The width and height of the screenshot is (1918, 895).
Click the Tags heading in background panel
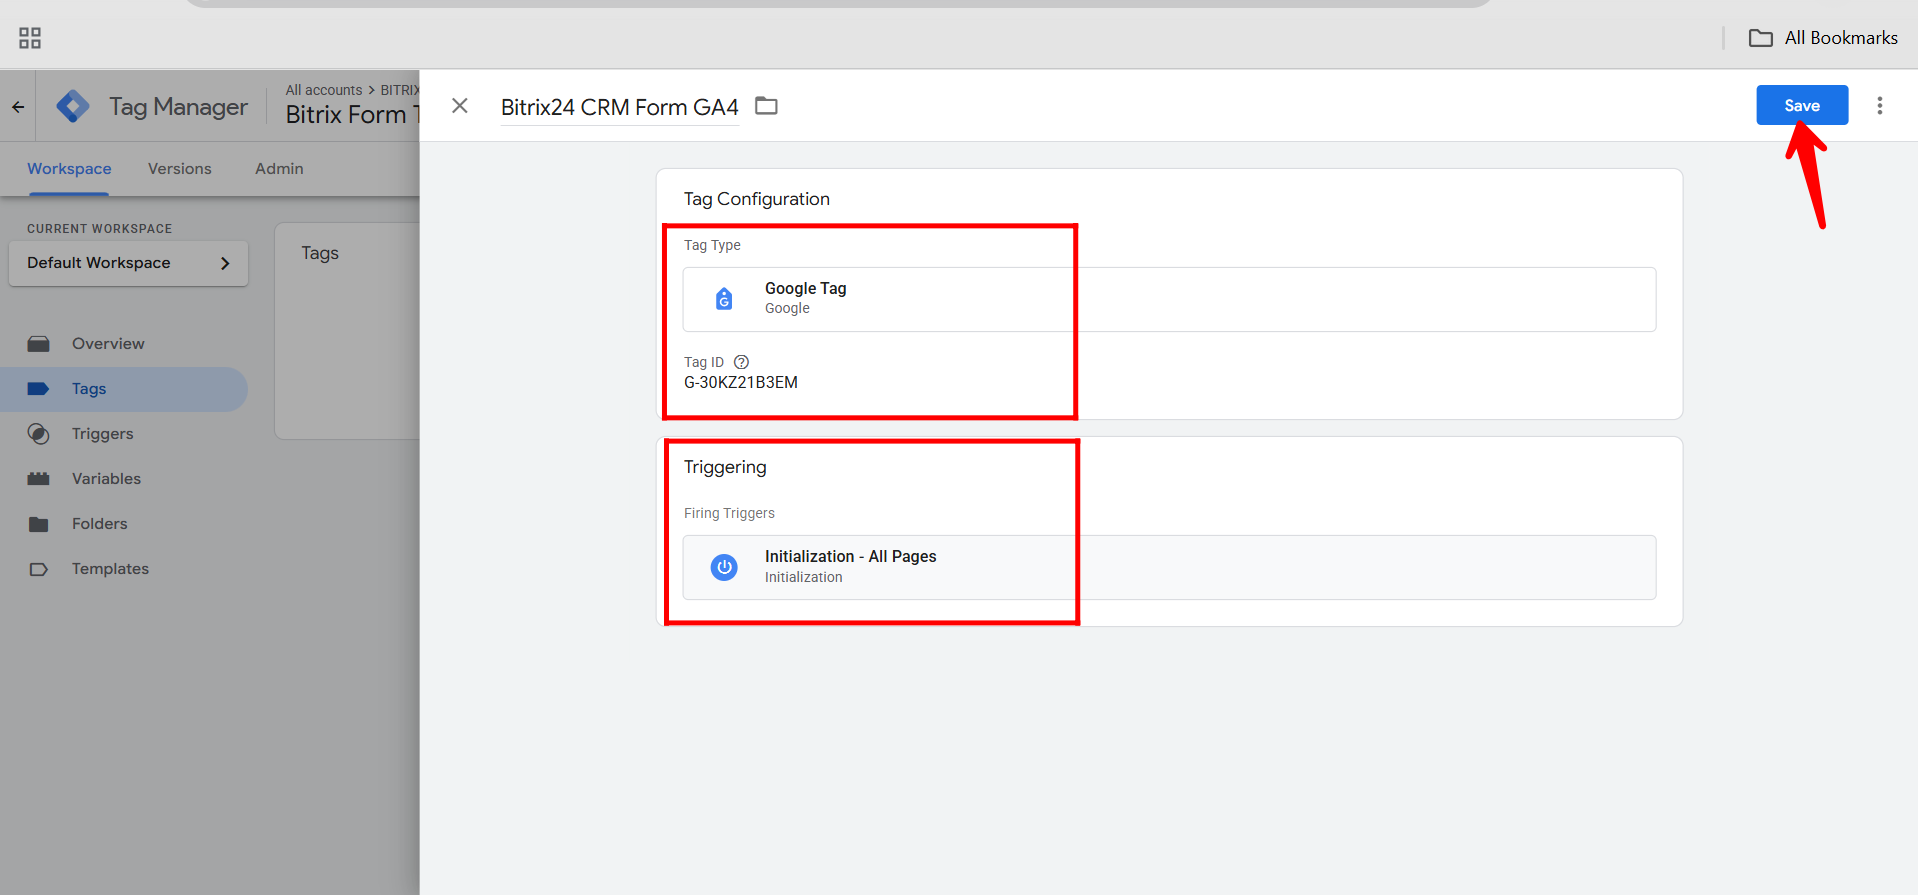320,253
